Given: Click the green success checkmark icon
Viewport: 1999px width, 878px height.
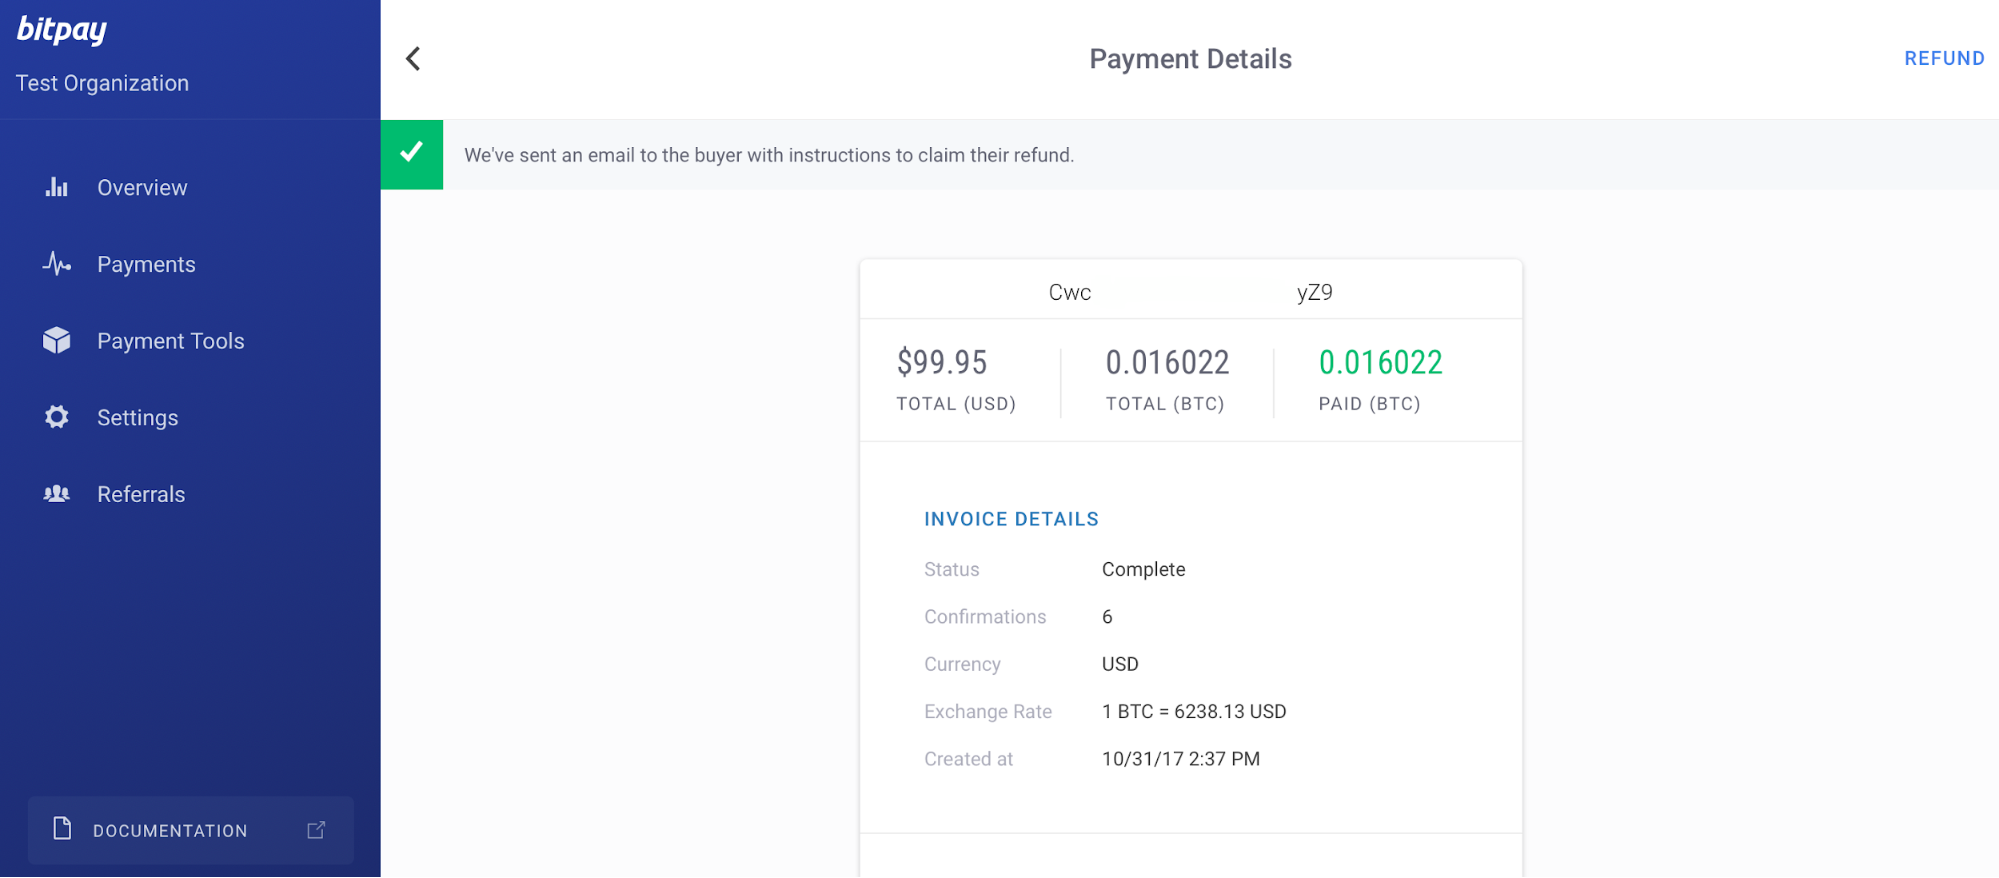Looking at the screenshot, I should pyautogui.click(x=412, y=154).
